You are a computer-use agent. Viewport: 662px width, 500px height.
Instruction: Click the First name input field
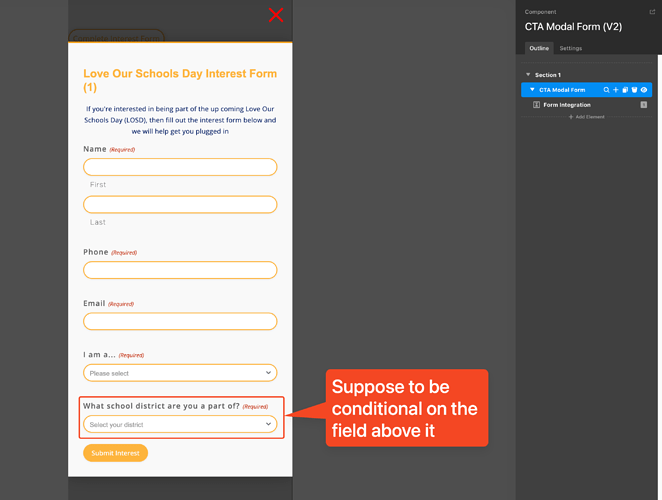pos(180,167)
